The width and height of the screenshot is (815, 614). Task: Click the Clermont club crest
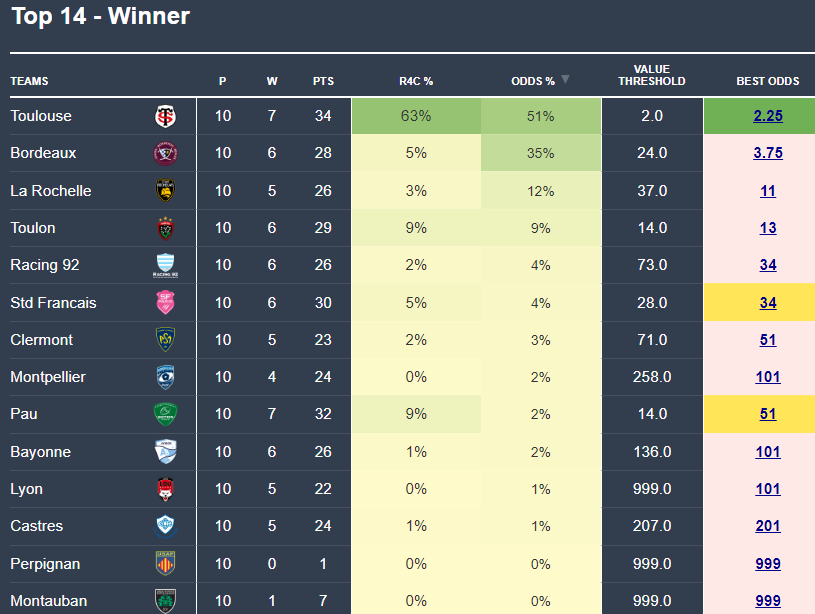click(165, 340)
